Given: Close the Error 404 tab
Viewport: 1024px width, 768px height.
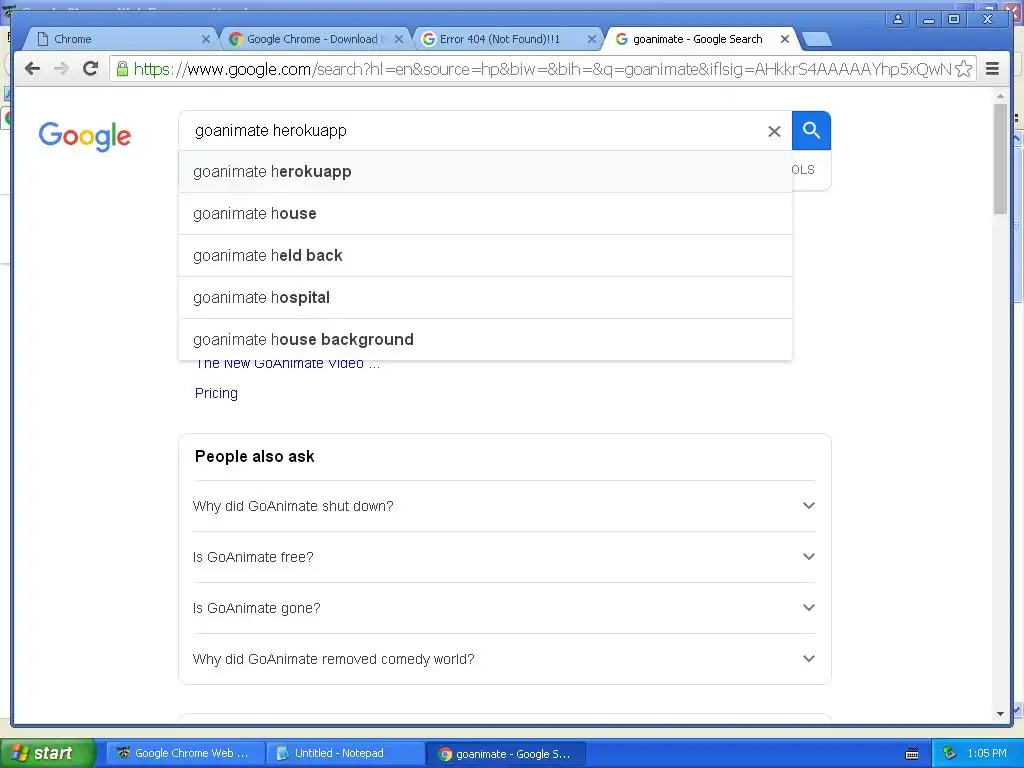Looking at the screenshot, I should [592, 39].
